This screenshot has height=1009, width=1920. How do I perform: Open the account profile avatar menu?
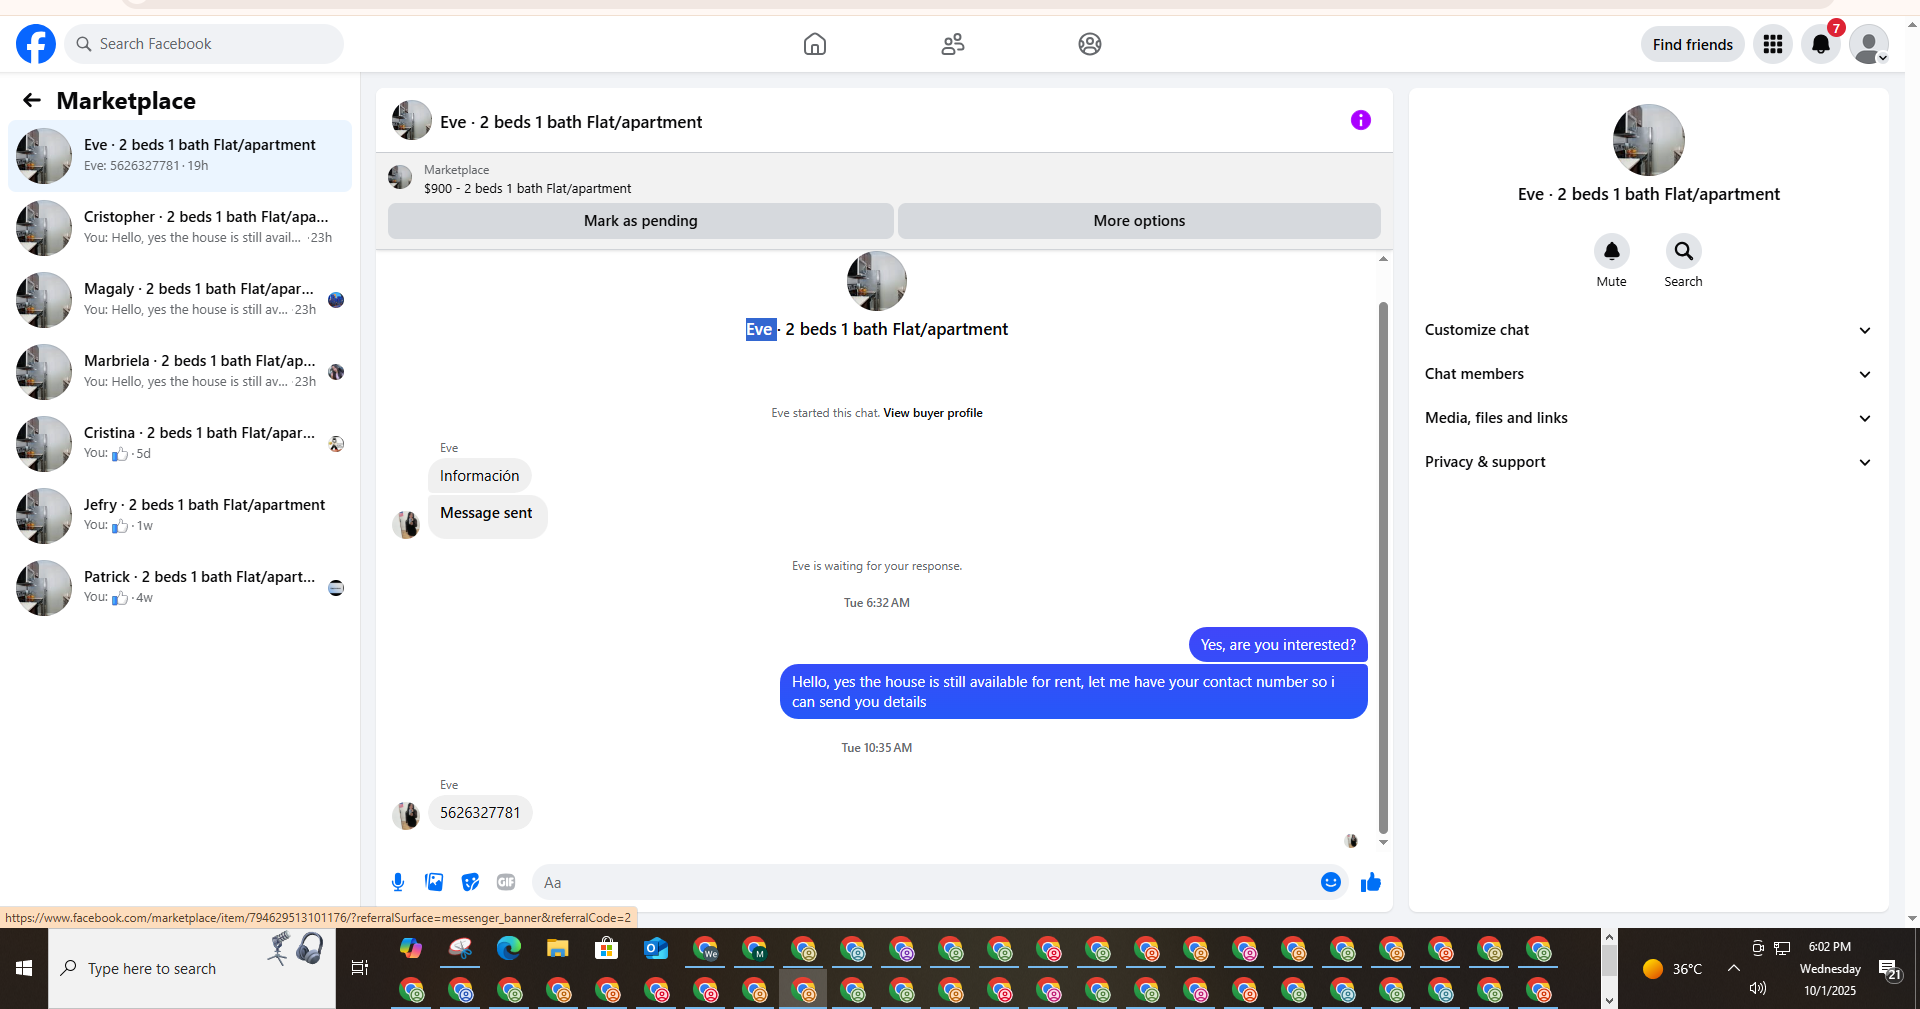(1868, 44)
